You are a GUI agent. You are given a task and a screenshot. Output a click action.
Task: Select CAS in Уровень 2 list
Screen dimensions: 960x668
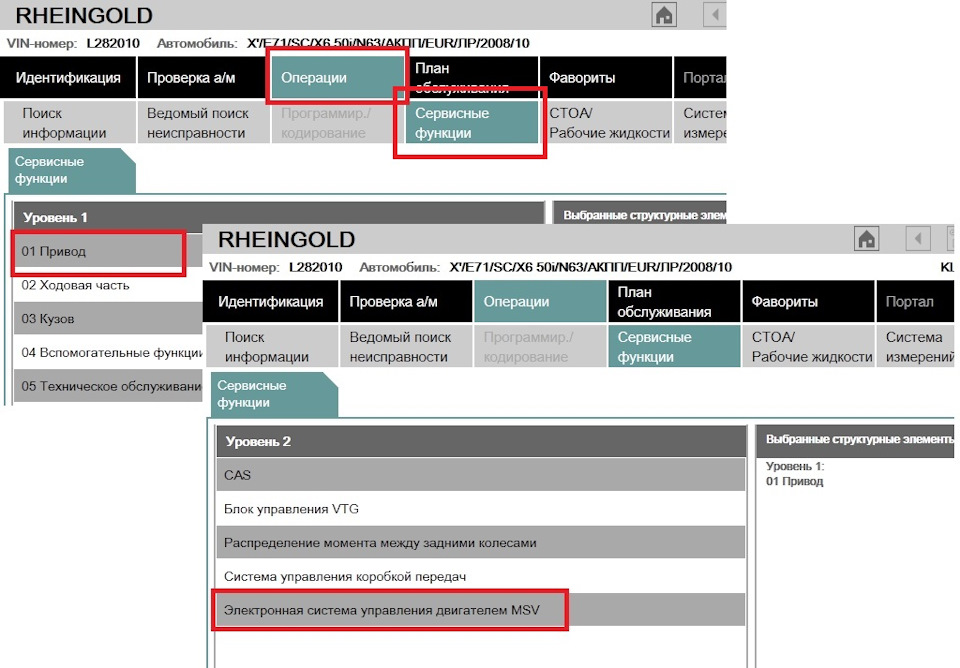pyautogui.click(x=481, y=475)
